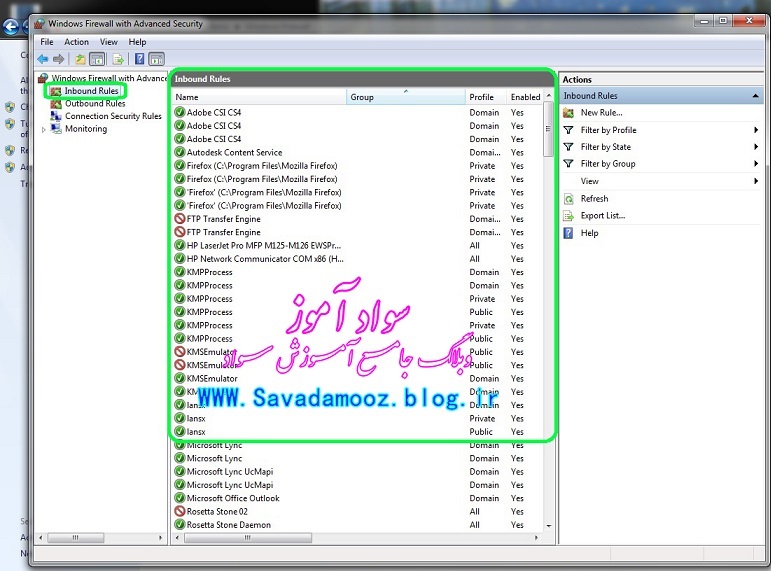Click the Outbound Rules tree icon
Viewport: 771px width, 571px height.
[56, 104]
